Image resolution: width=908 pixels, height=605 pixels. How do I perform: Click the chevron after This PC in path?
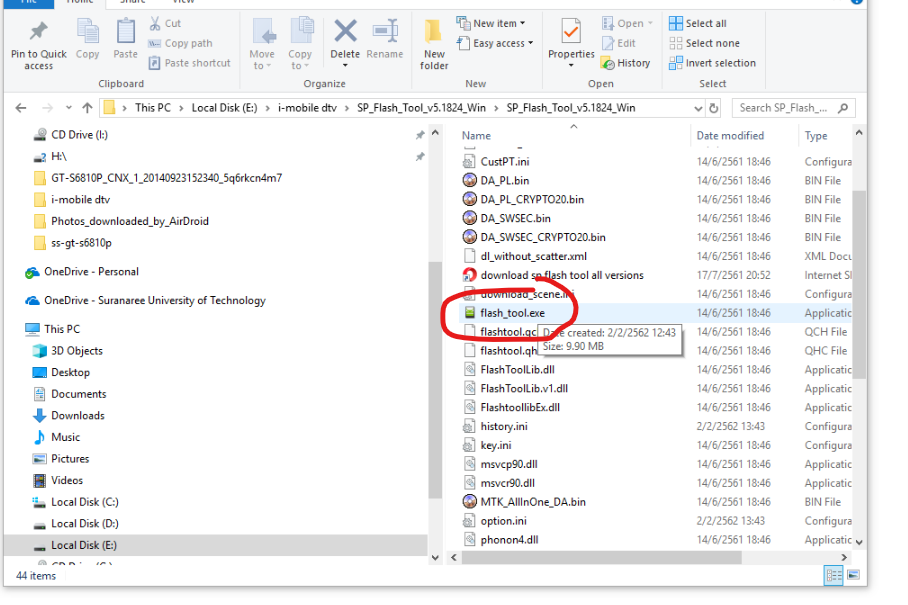pos(181,108)
